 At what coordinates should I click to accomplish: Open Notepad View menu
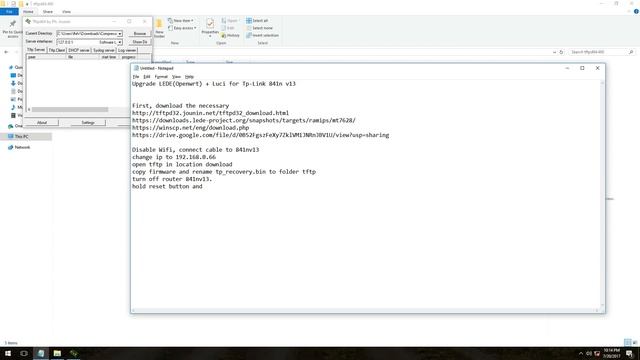[x=176, y=77]
